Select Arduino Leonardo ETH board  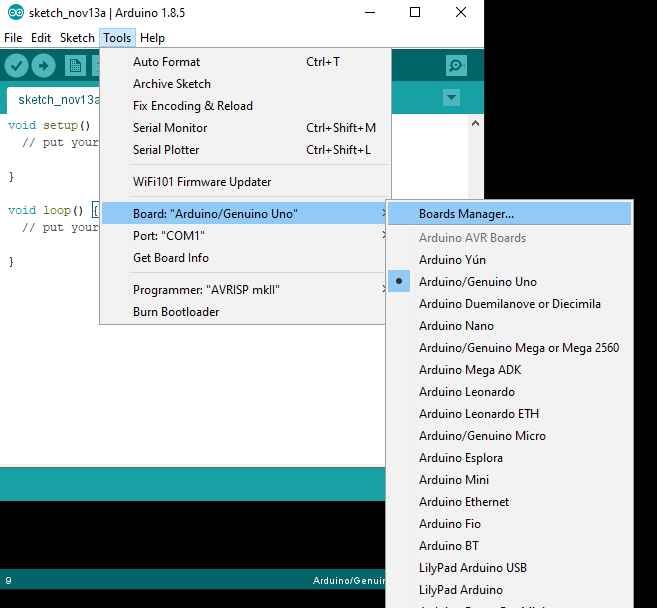[510, 414]
